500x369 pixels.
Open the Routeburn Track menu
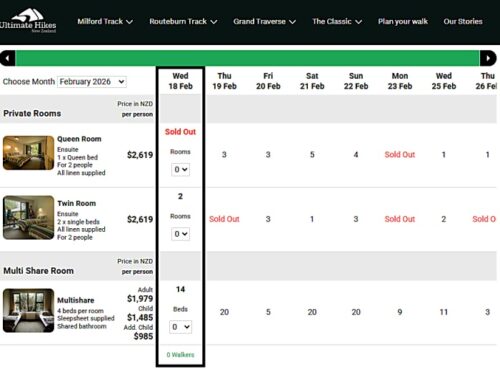[x=183, y=21]
